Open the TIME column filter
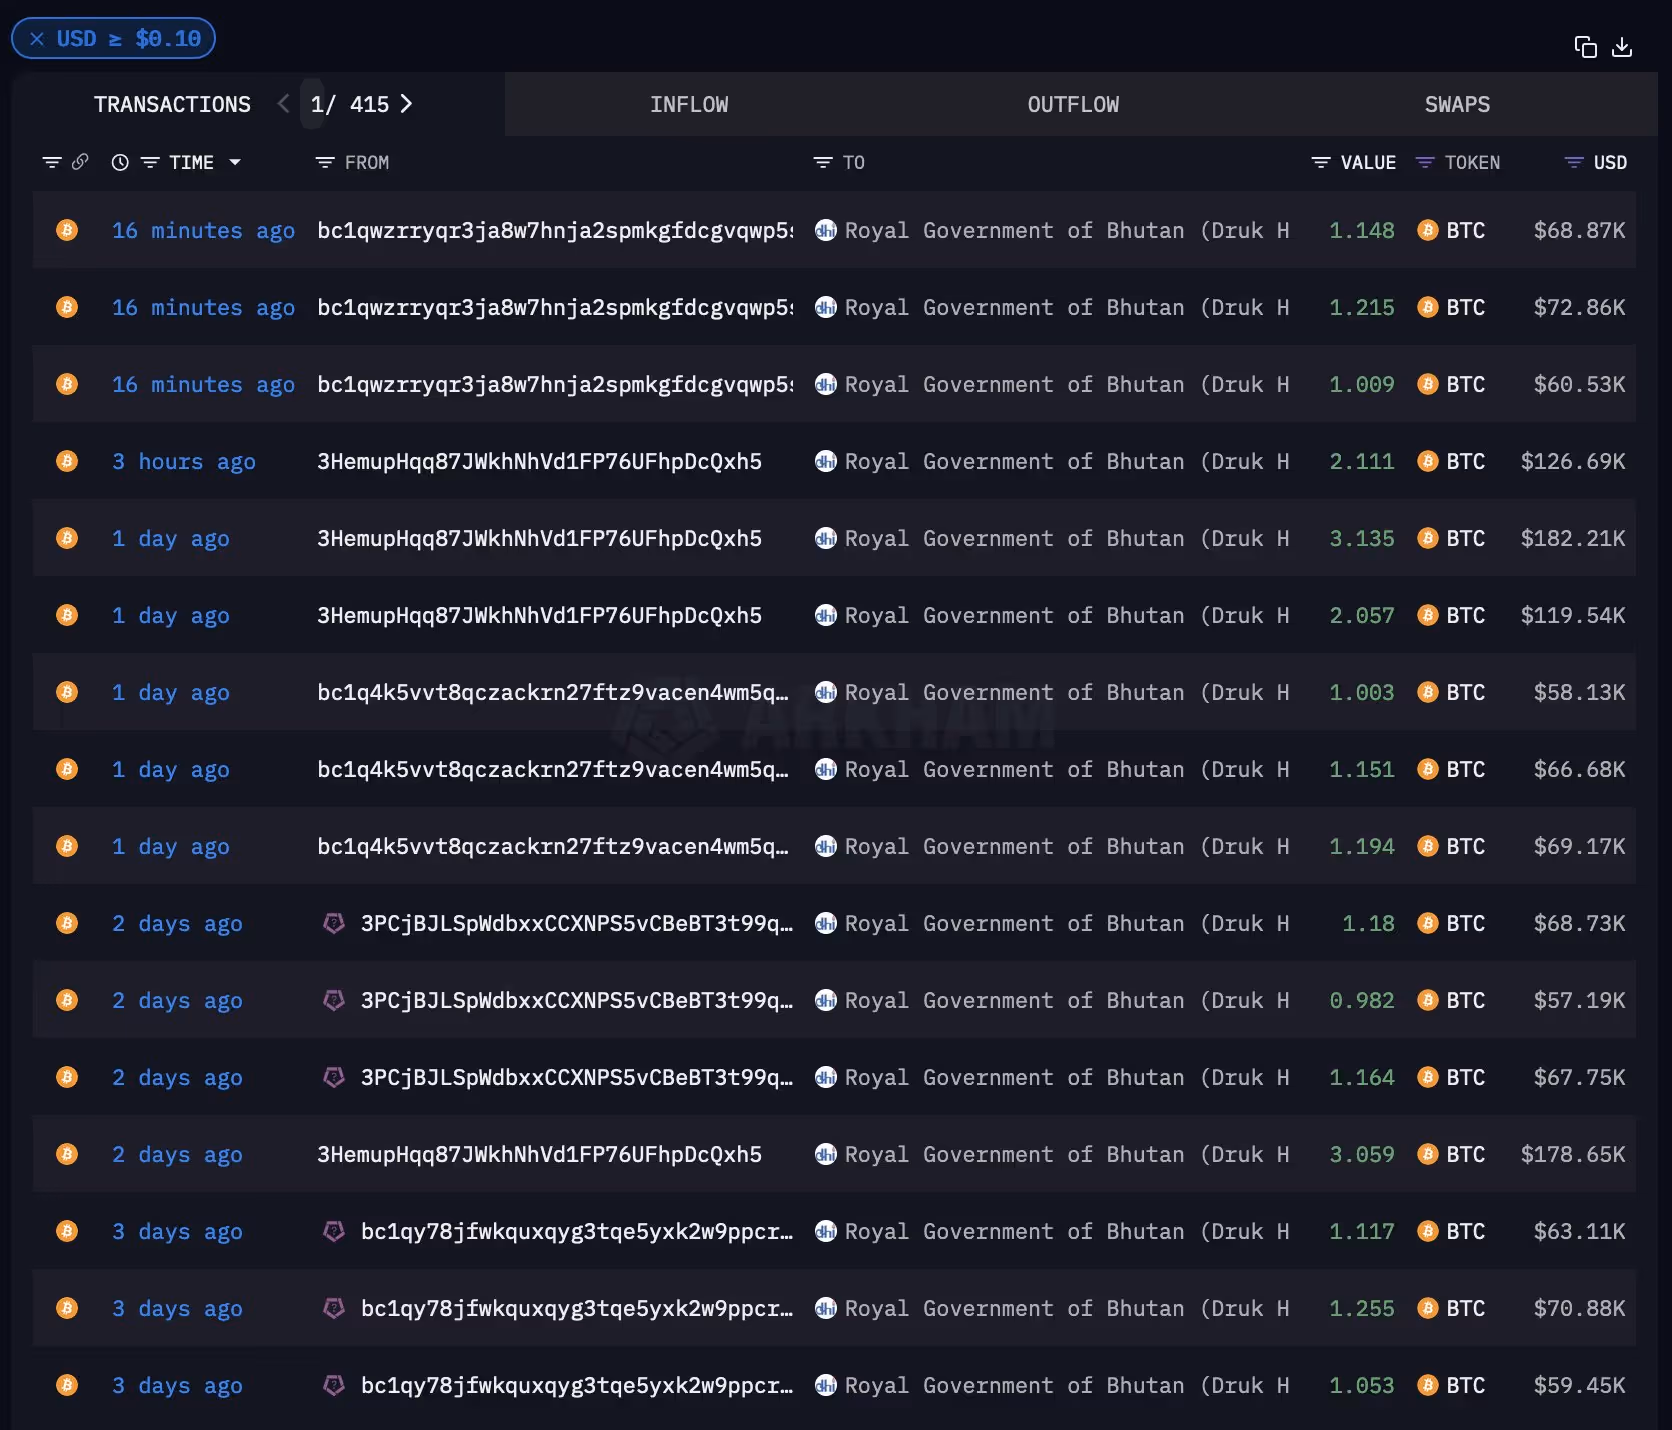Image resolution: width=1672 pixels, height=1430 pixels. coord(150,162)
